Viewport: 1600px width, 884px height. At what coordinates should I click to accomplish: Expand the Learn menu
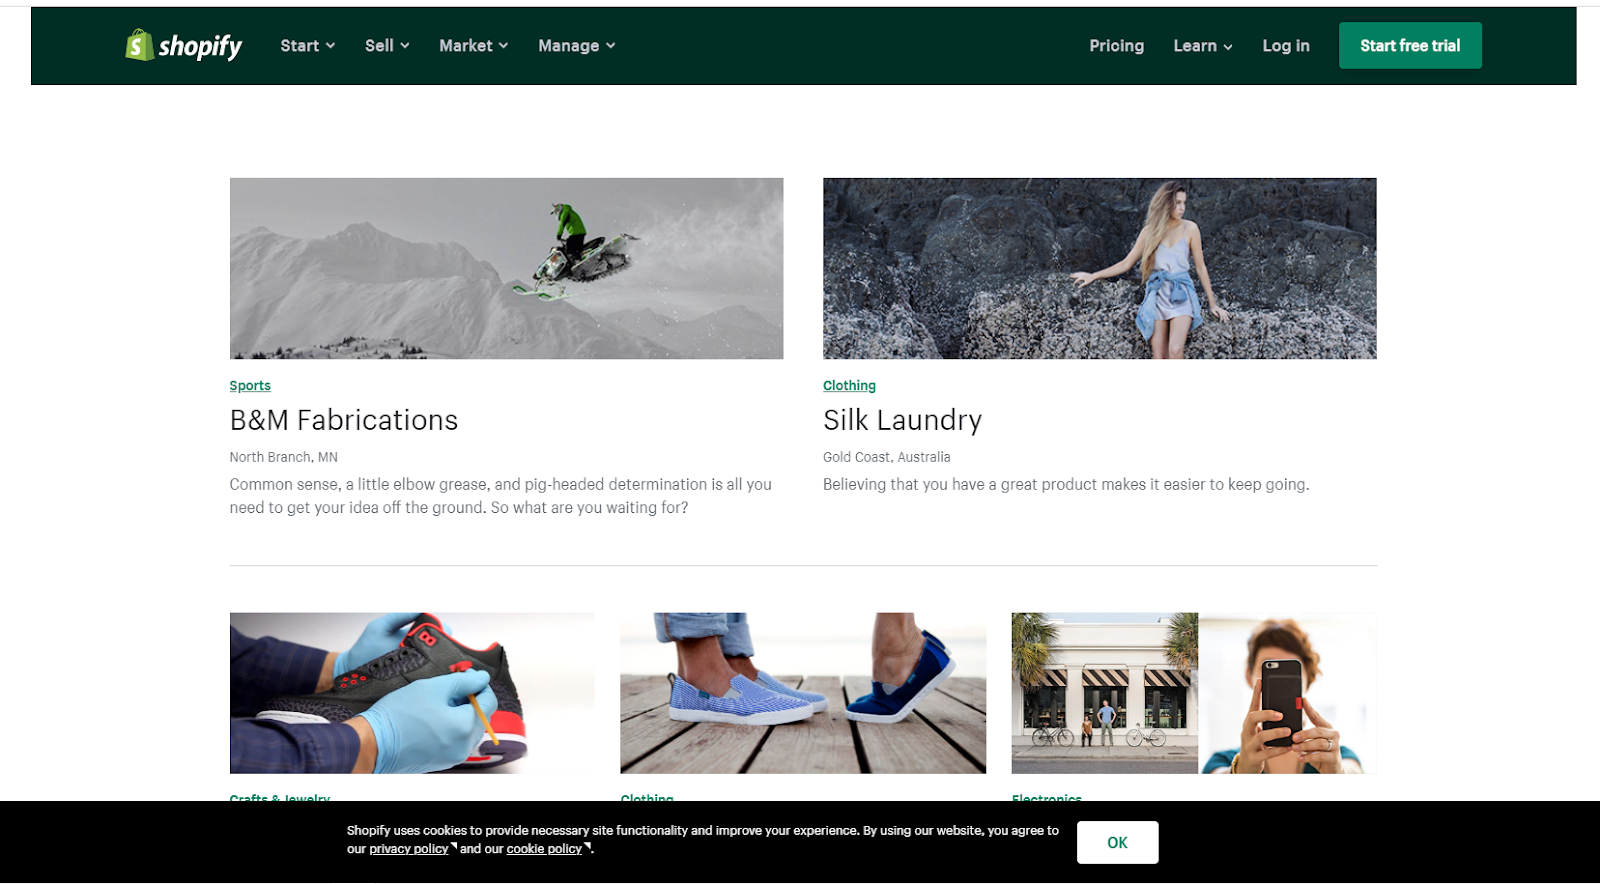1202,46
